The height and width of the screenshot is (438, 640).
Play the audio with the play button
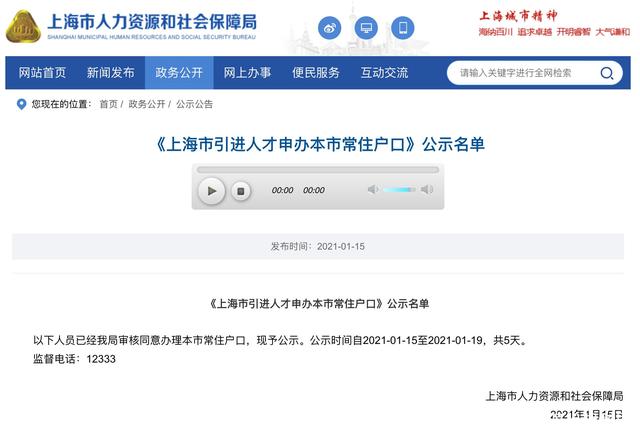pyautogui.click(x=211, y=191)
